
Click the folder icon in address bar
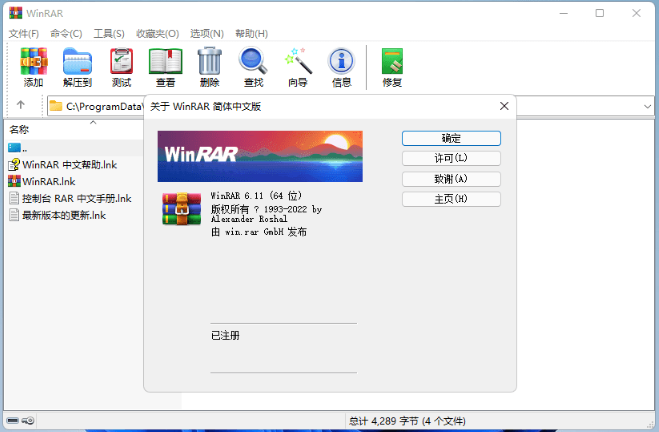click(x=56, y=106)
